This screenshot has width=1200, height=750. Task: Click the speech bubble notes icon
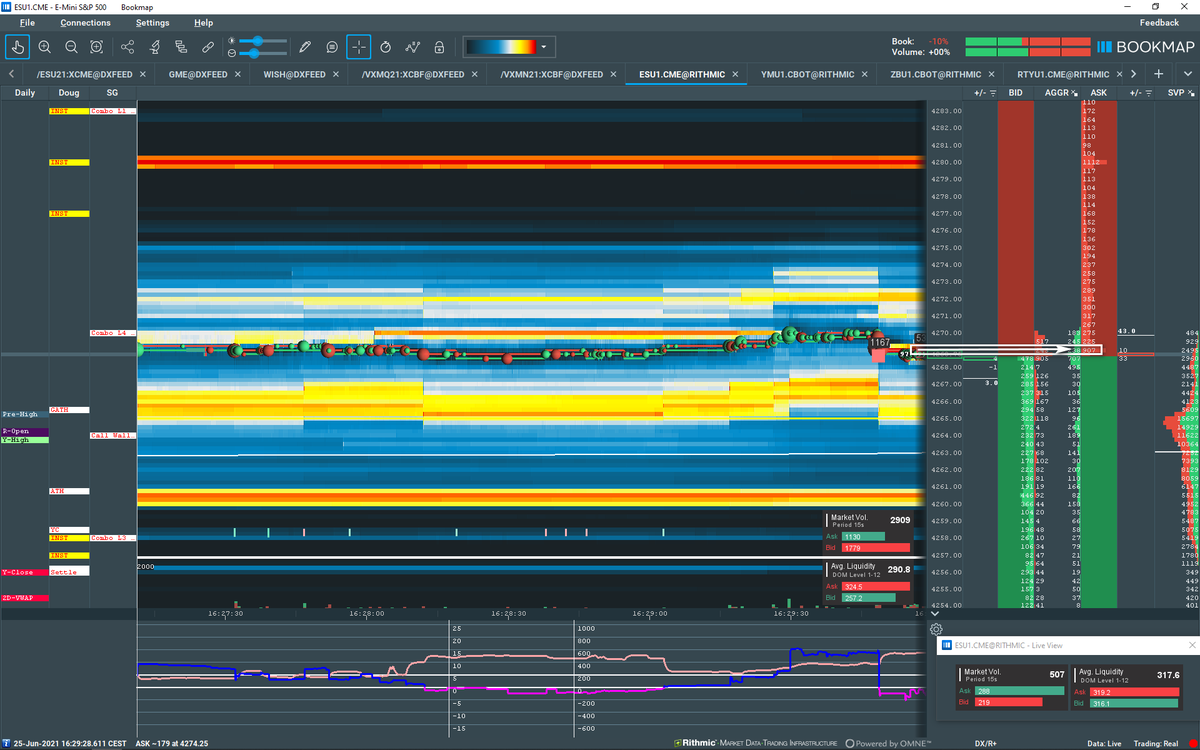pyautogui.click(x=332, y=47)
